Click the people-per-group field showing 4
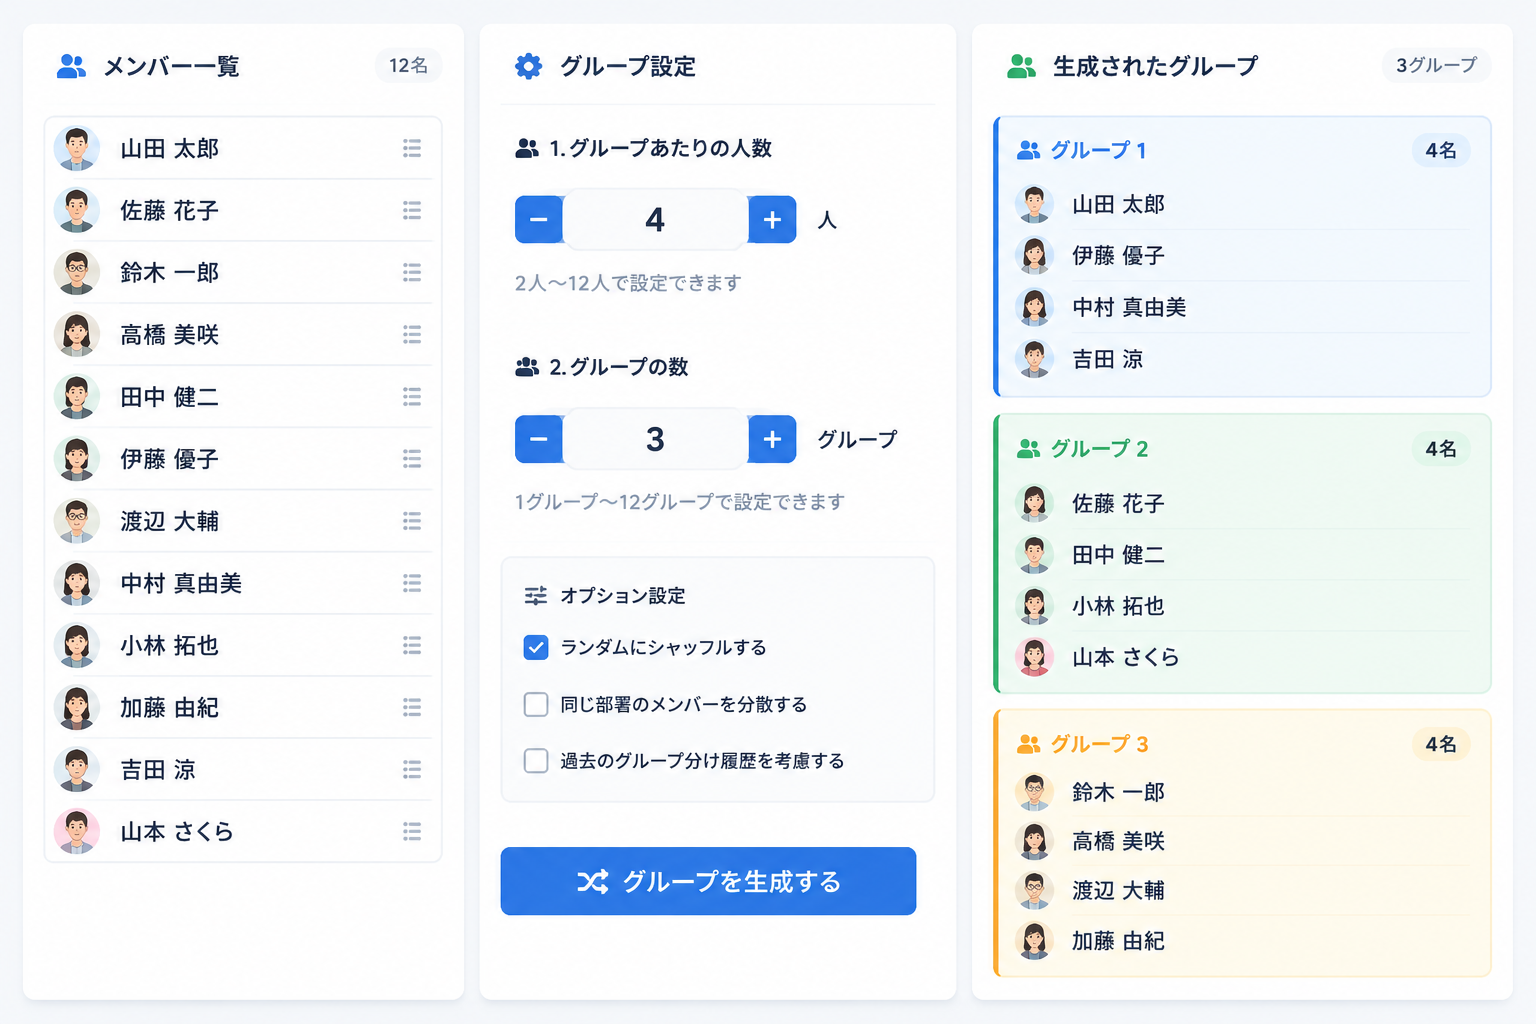This screenshot has height=1024, width=1536. 655,220
